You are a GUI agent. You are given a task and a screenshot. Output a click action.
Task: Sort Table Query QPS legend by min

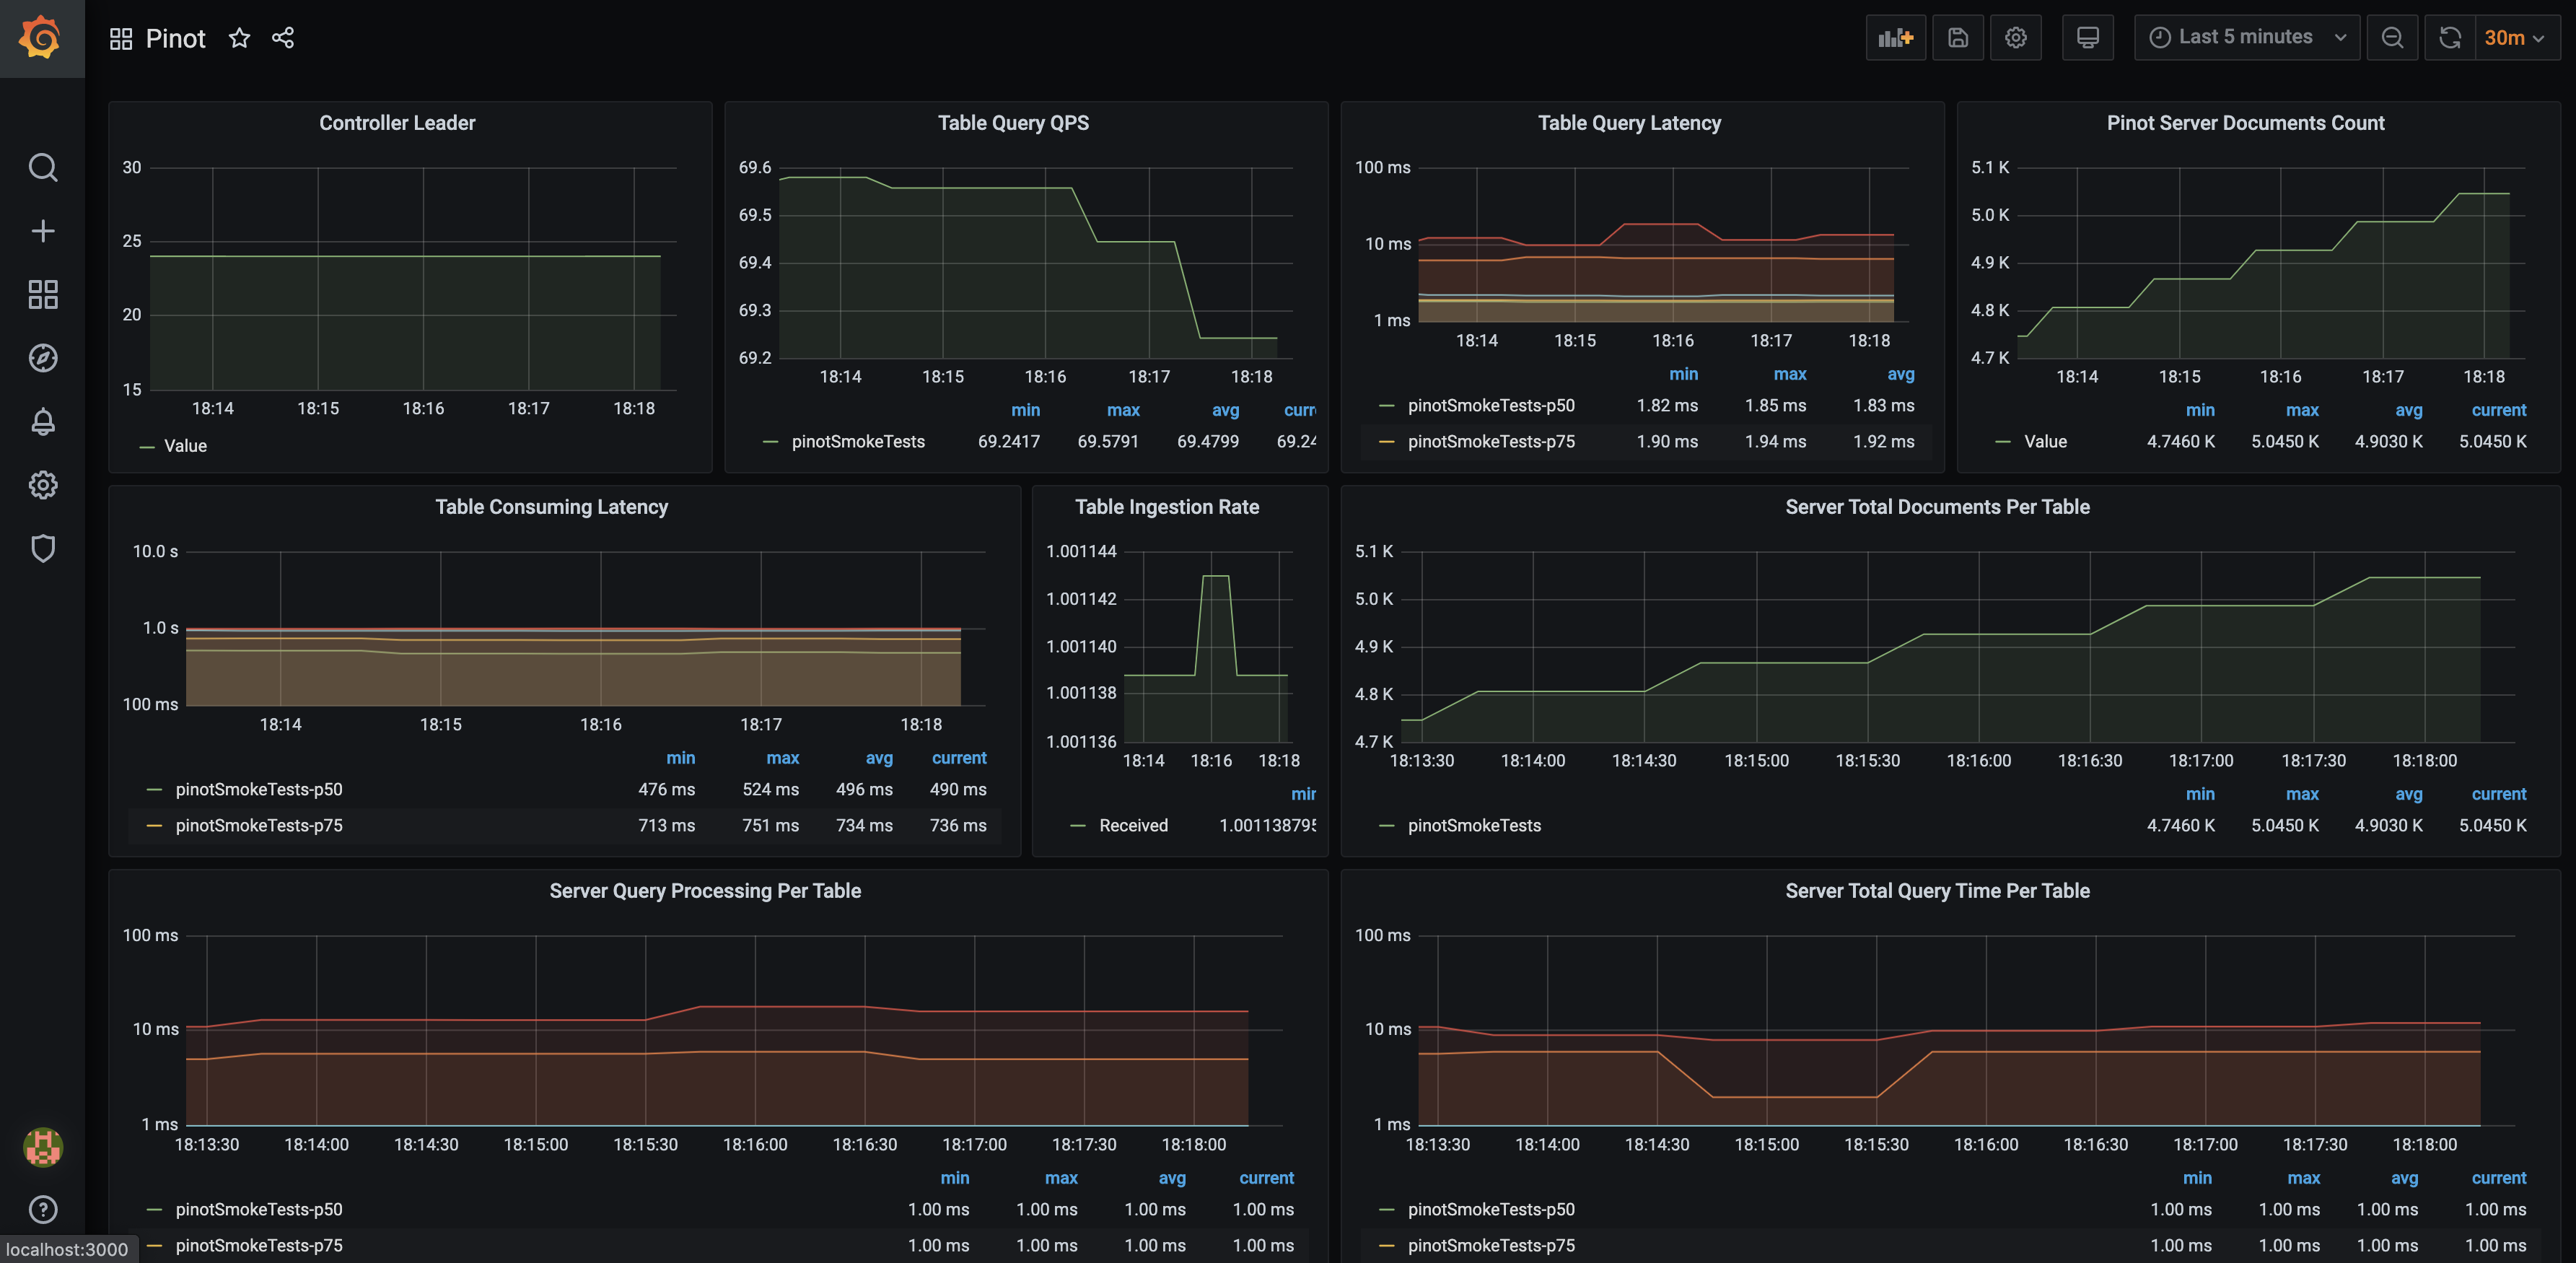click(x=1025, y=410)
